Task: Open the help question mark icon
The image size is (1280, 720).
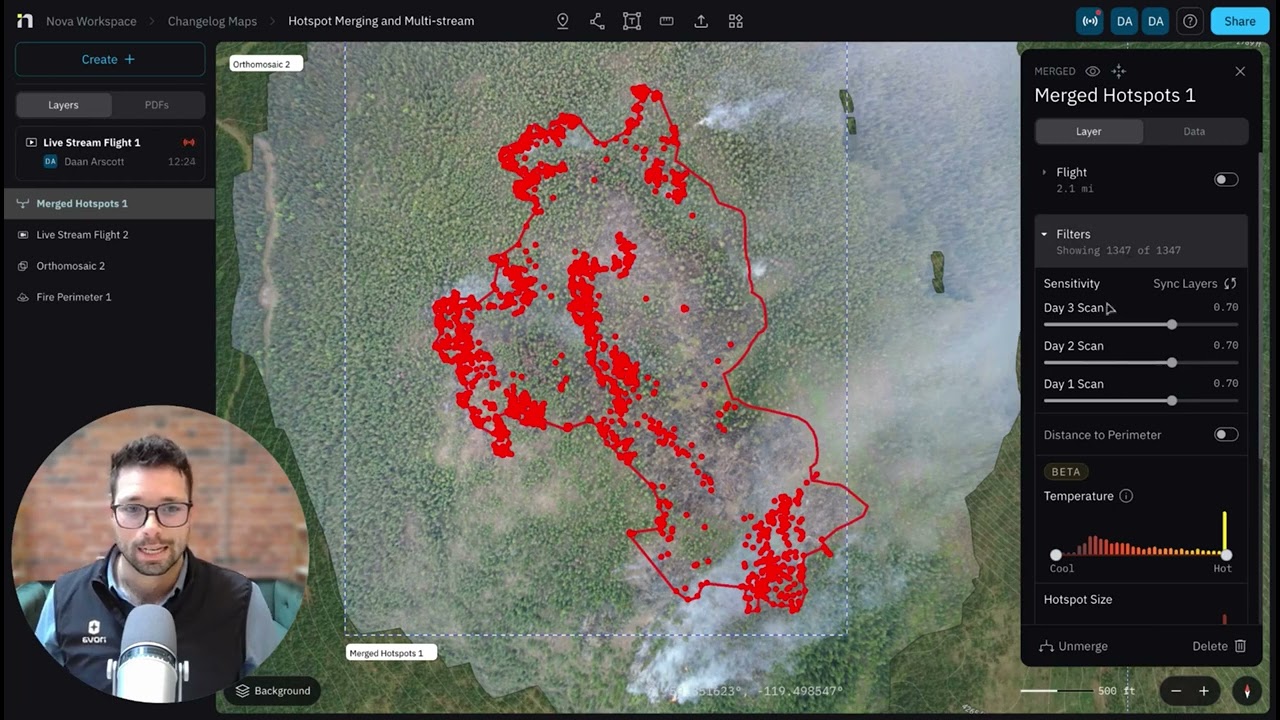Action: coord(1190,21)
